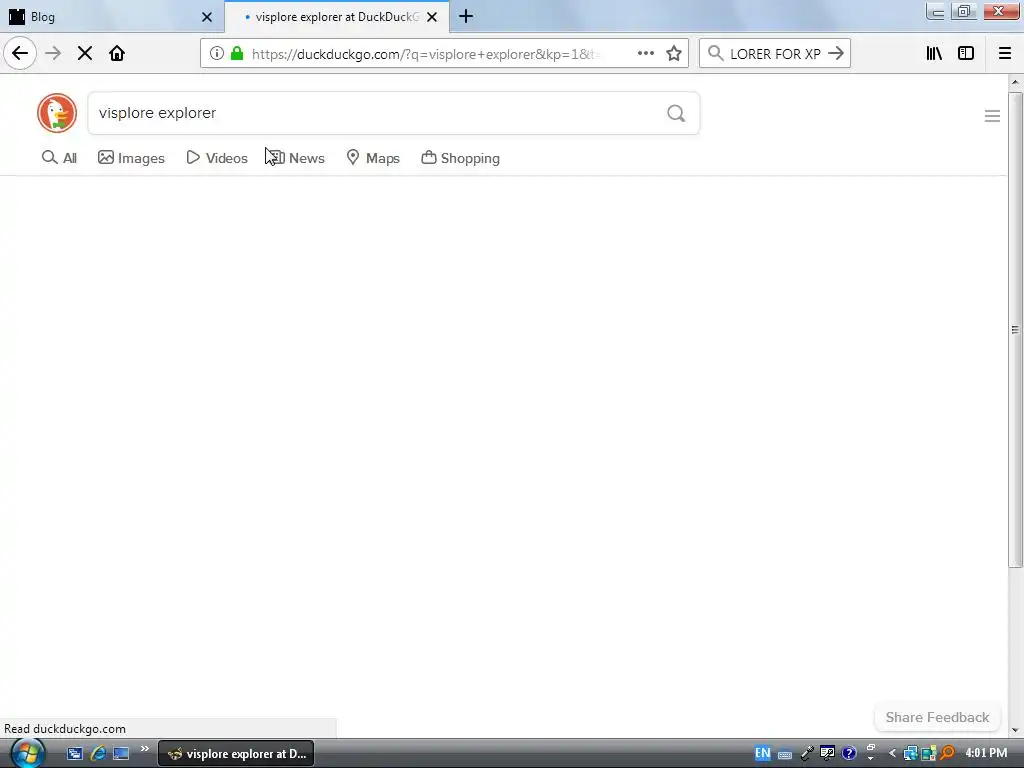Click the DuckDuckGo duck logo

point(57,113)
